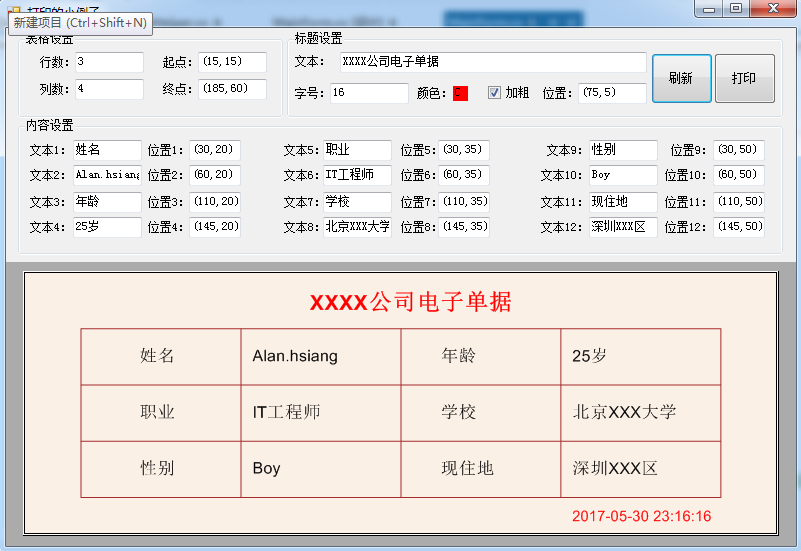Screen dimensions: 801x551
Task: Click 文本8 field containing 北京XXX大学
Action: coord(357,227)
